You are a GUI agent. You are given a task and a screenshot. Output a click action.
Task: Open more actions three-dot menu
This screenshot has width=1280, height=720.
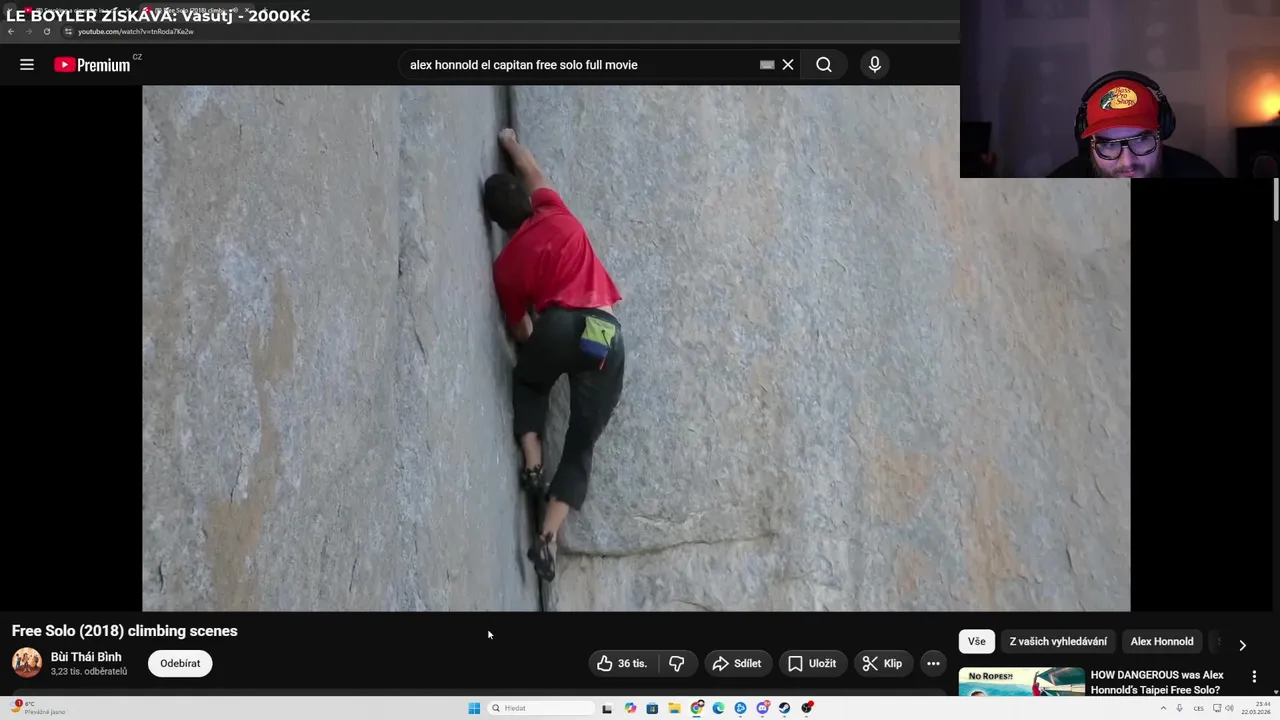(x=933, y=663)
